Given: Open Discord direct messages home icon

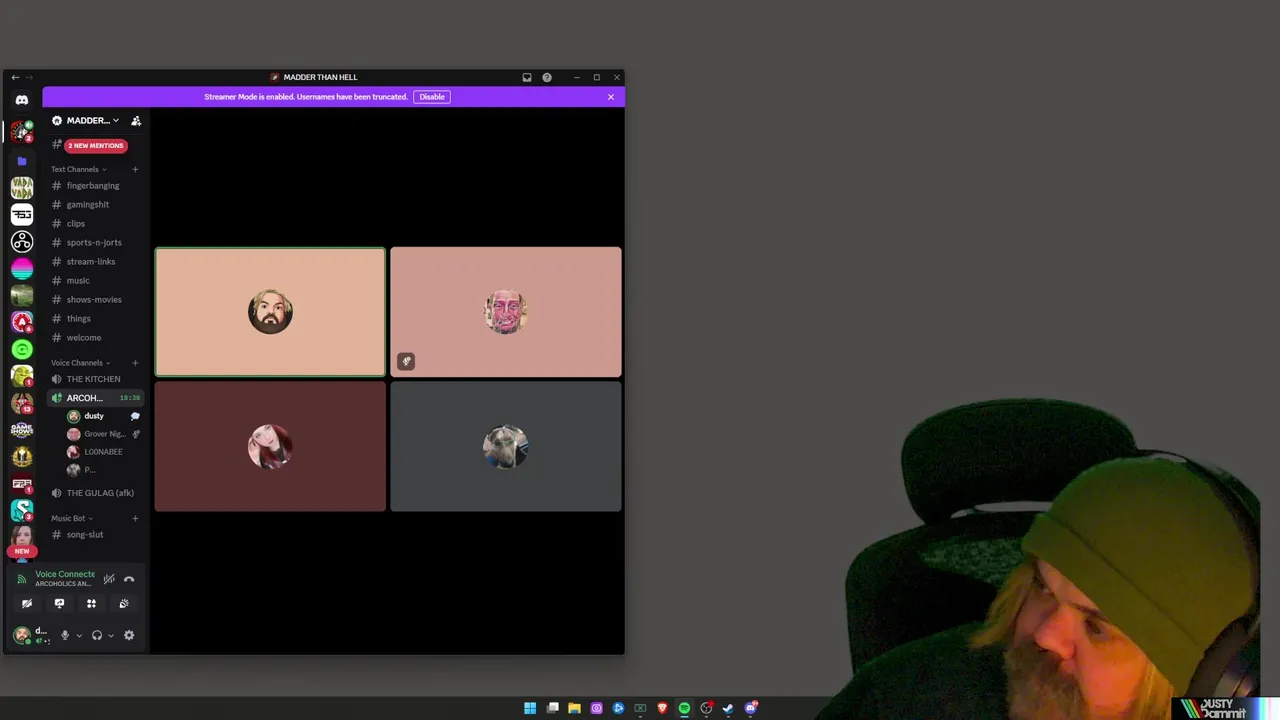Looking at the screenshot, I should [22, 100].
